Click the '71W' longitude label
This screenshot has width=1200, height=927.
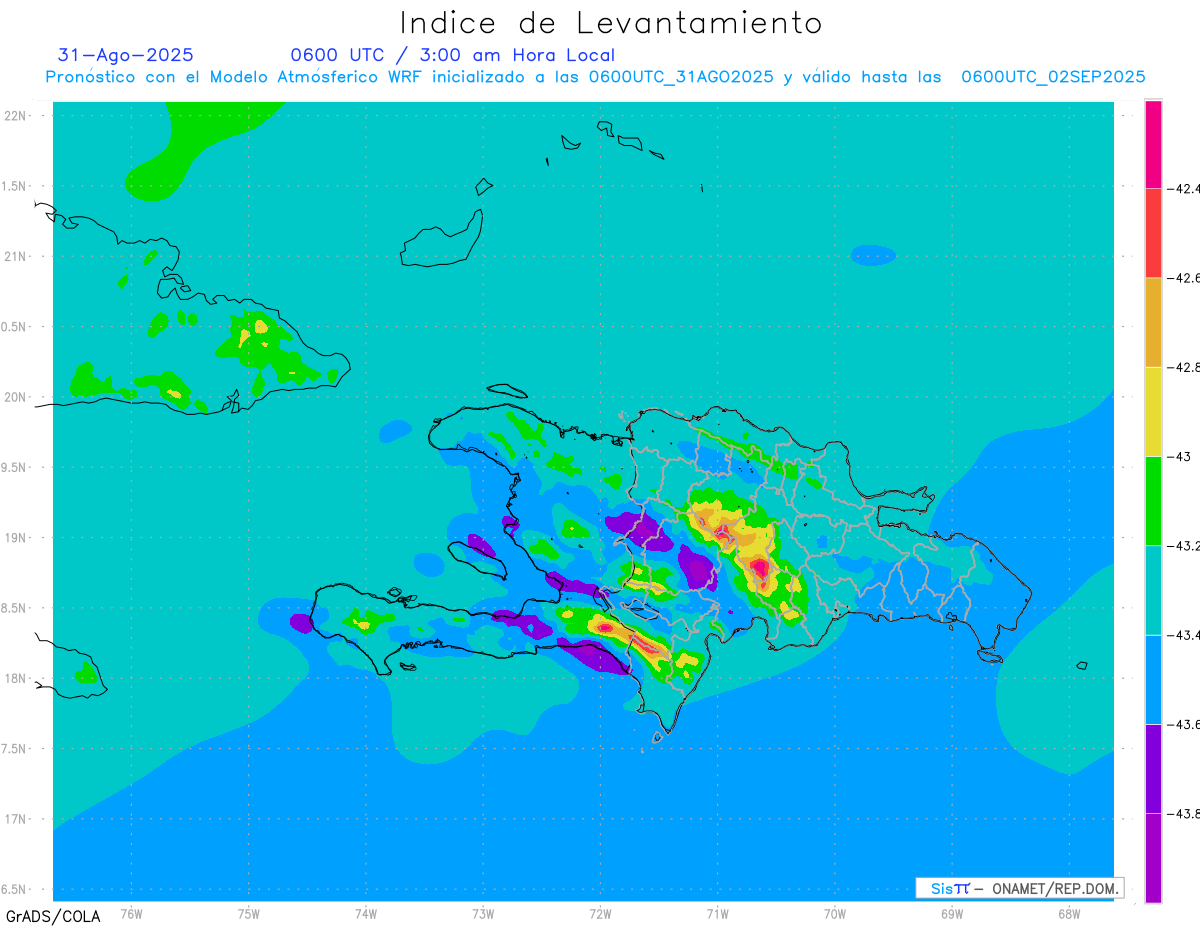tap(717, 914)
